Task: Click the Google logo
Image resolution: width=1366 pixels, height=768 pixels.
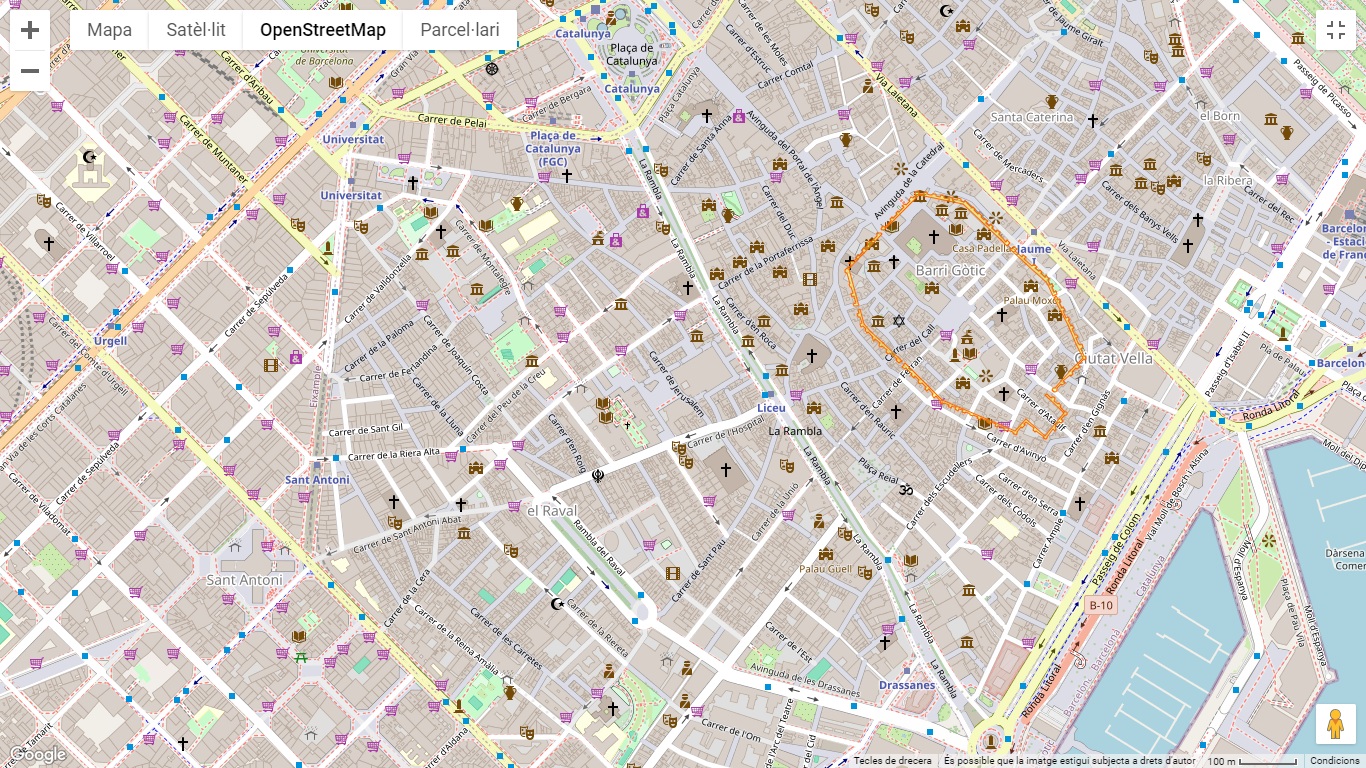Action: pyautogui.click(x=37, y=754)
